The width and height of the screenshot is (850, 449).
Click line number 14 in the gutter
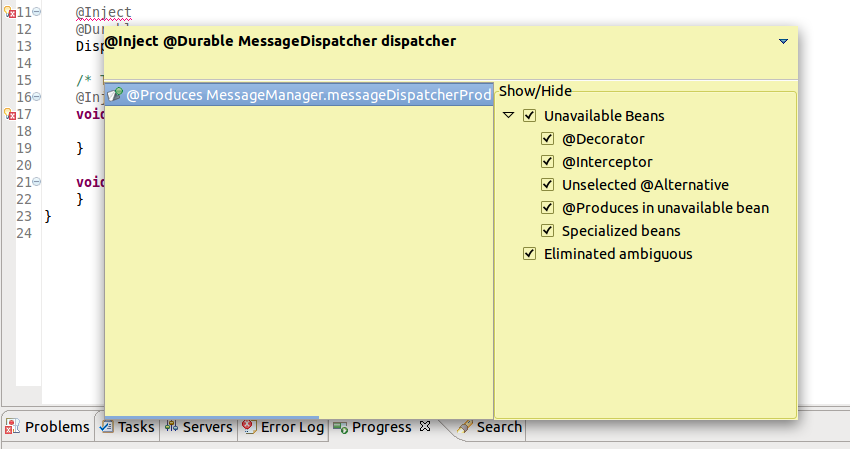click(24, 63)
